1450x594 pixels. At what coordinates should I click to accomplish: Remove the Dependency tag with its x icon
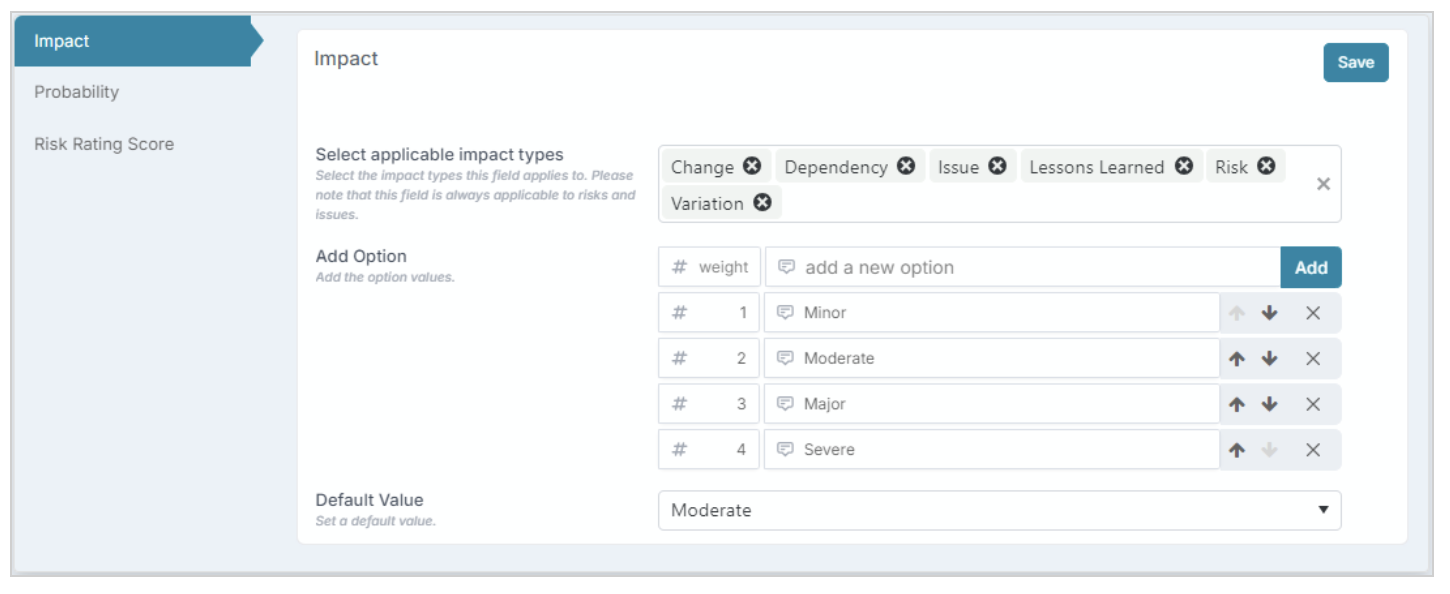click(x=906, y=167)
